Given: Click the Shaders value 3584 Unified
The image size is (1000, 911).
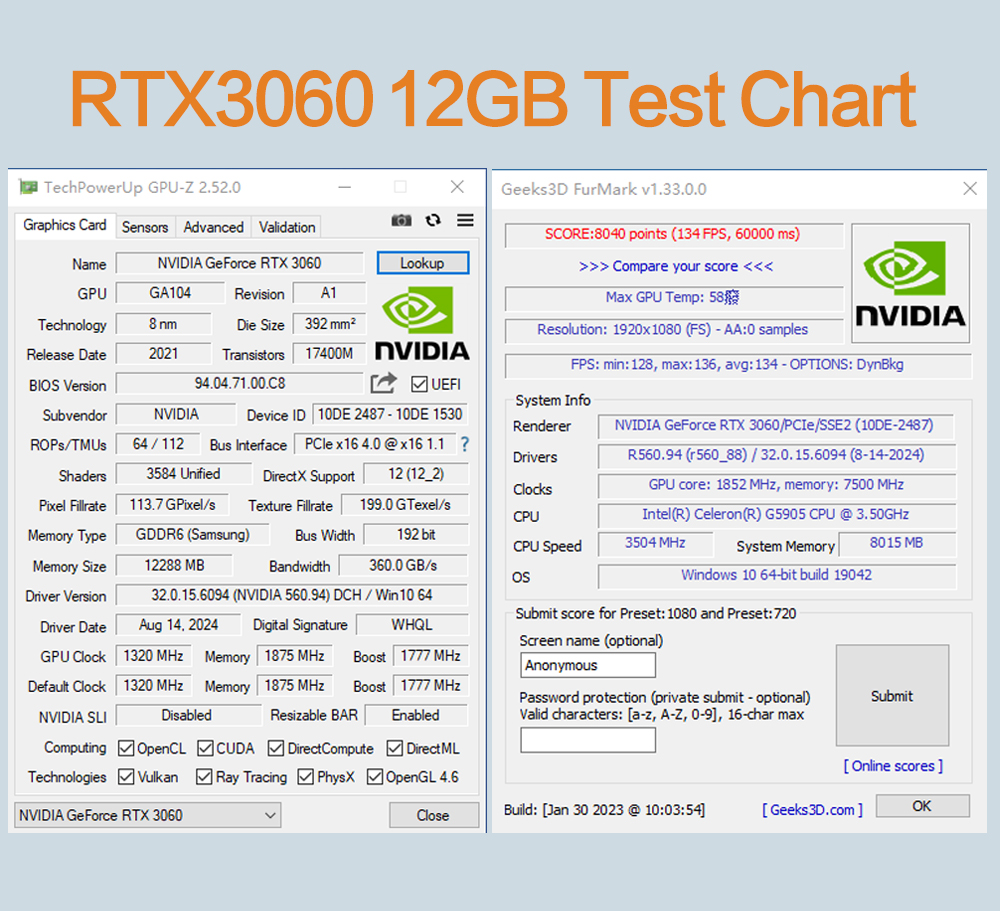Looking at the screenshot, I should 184,473.
